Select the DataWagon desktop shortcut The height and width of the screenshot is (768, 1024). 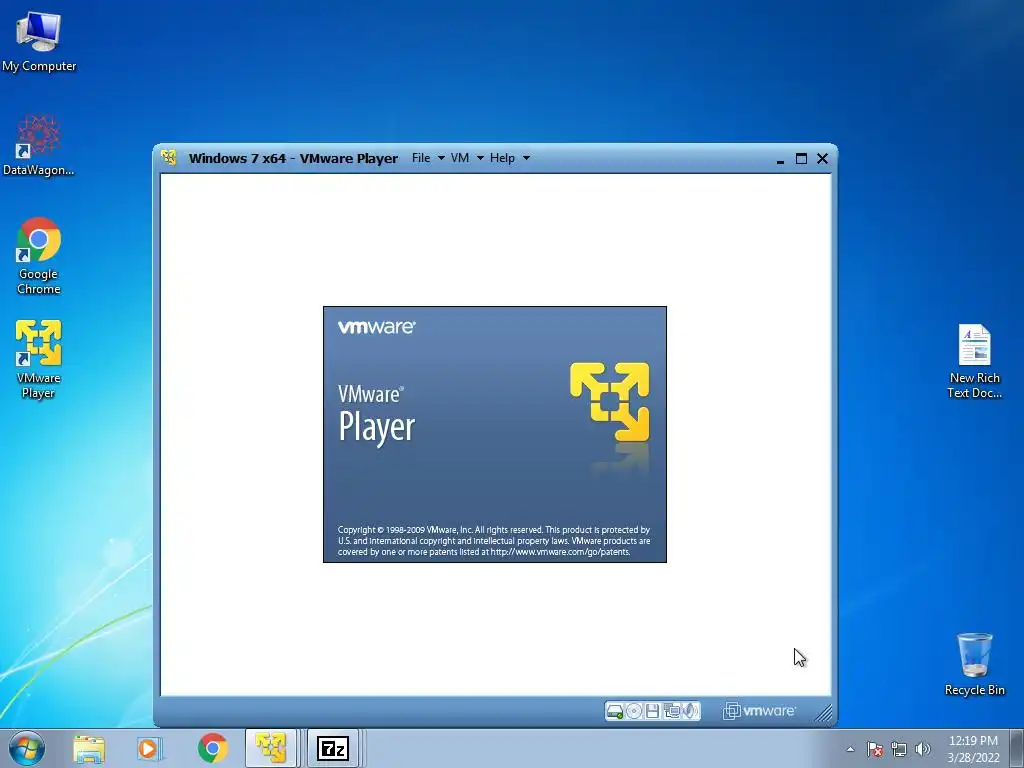pyautogui.click(x=39, y=146)
